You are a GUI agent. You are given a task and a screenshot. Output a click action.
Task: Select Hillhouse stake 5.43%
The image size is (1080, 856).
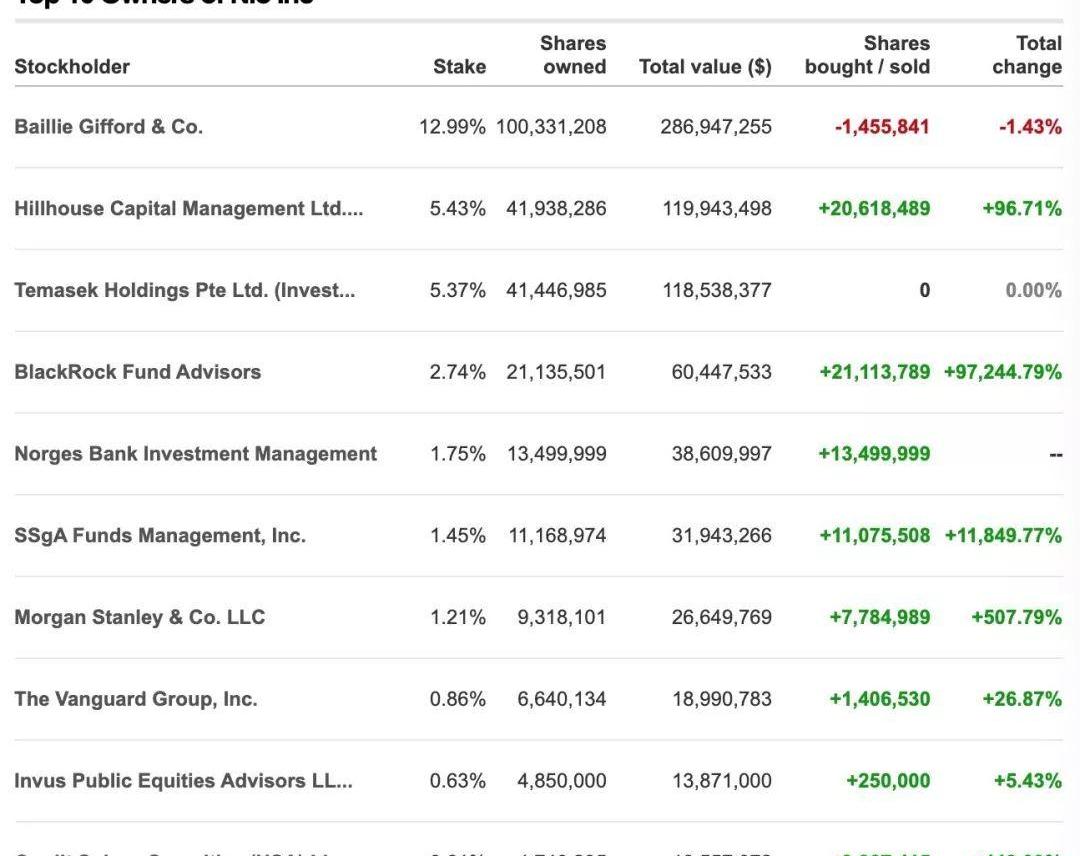click(x=458, y=209)
